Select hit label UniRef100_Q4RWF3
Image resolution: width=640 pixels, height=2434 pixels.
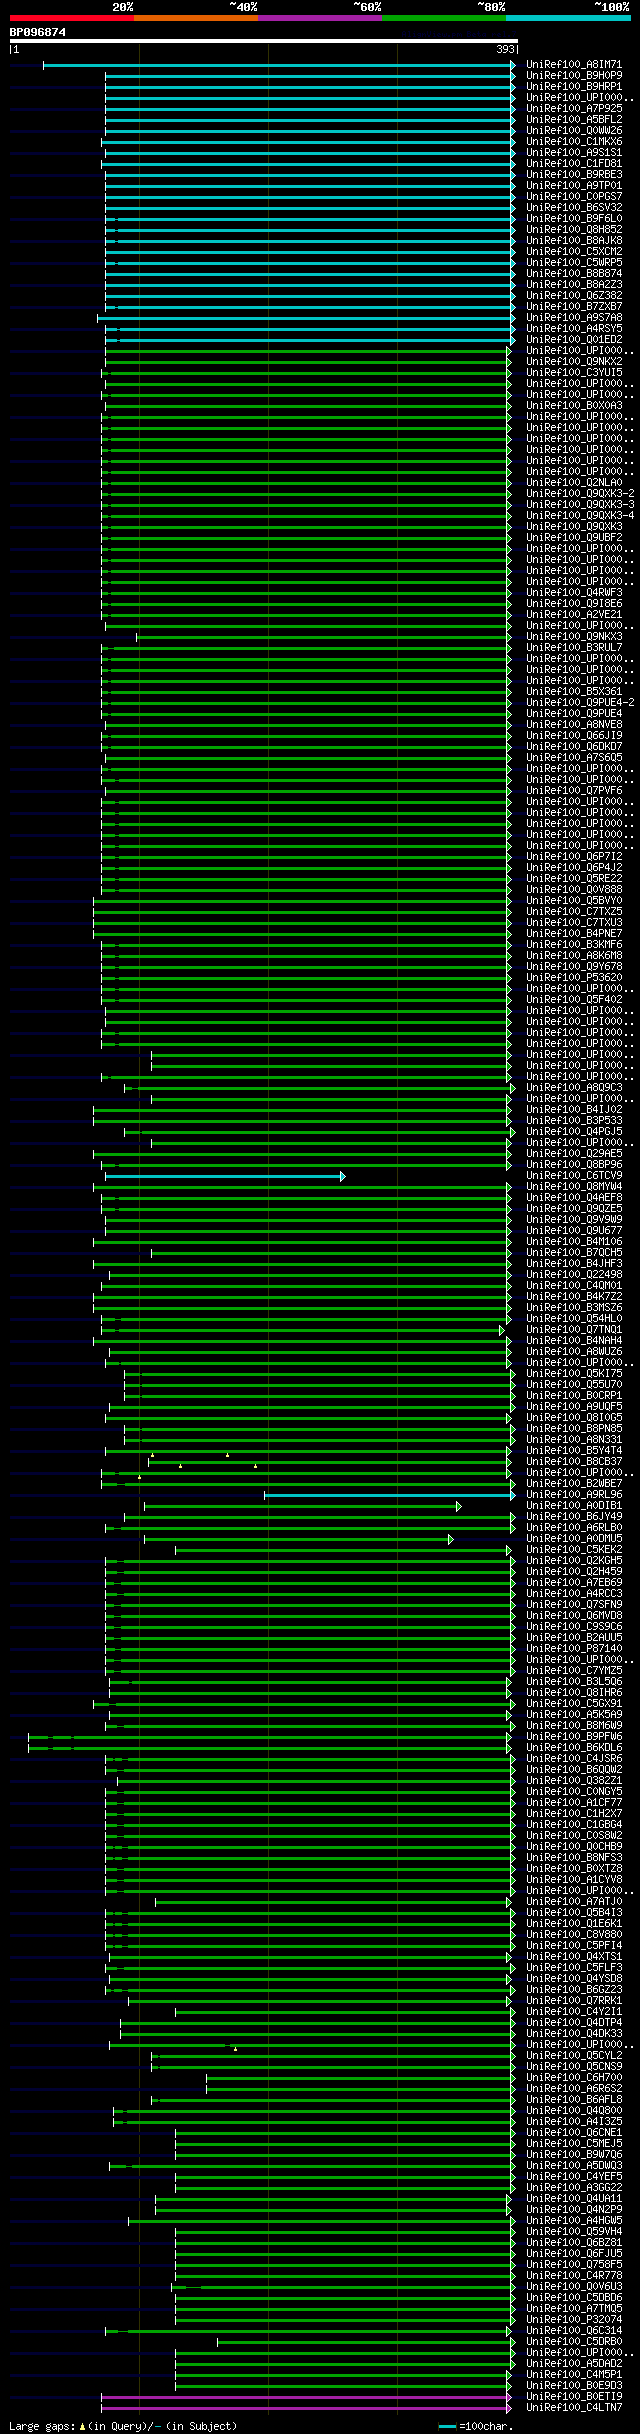pos(574,593)
